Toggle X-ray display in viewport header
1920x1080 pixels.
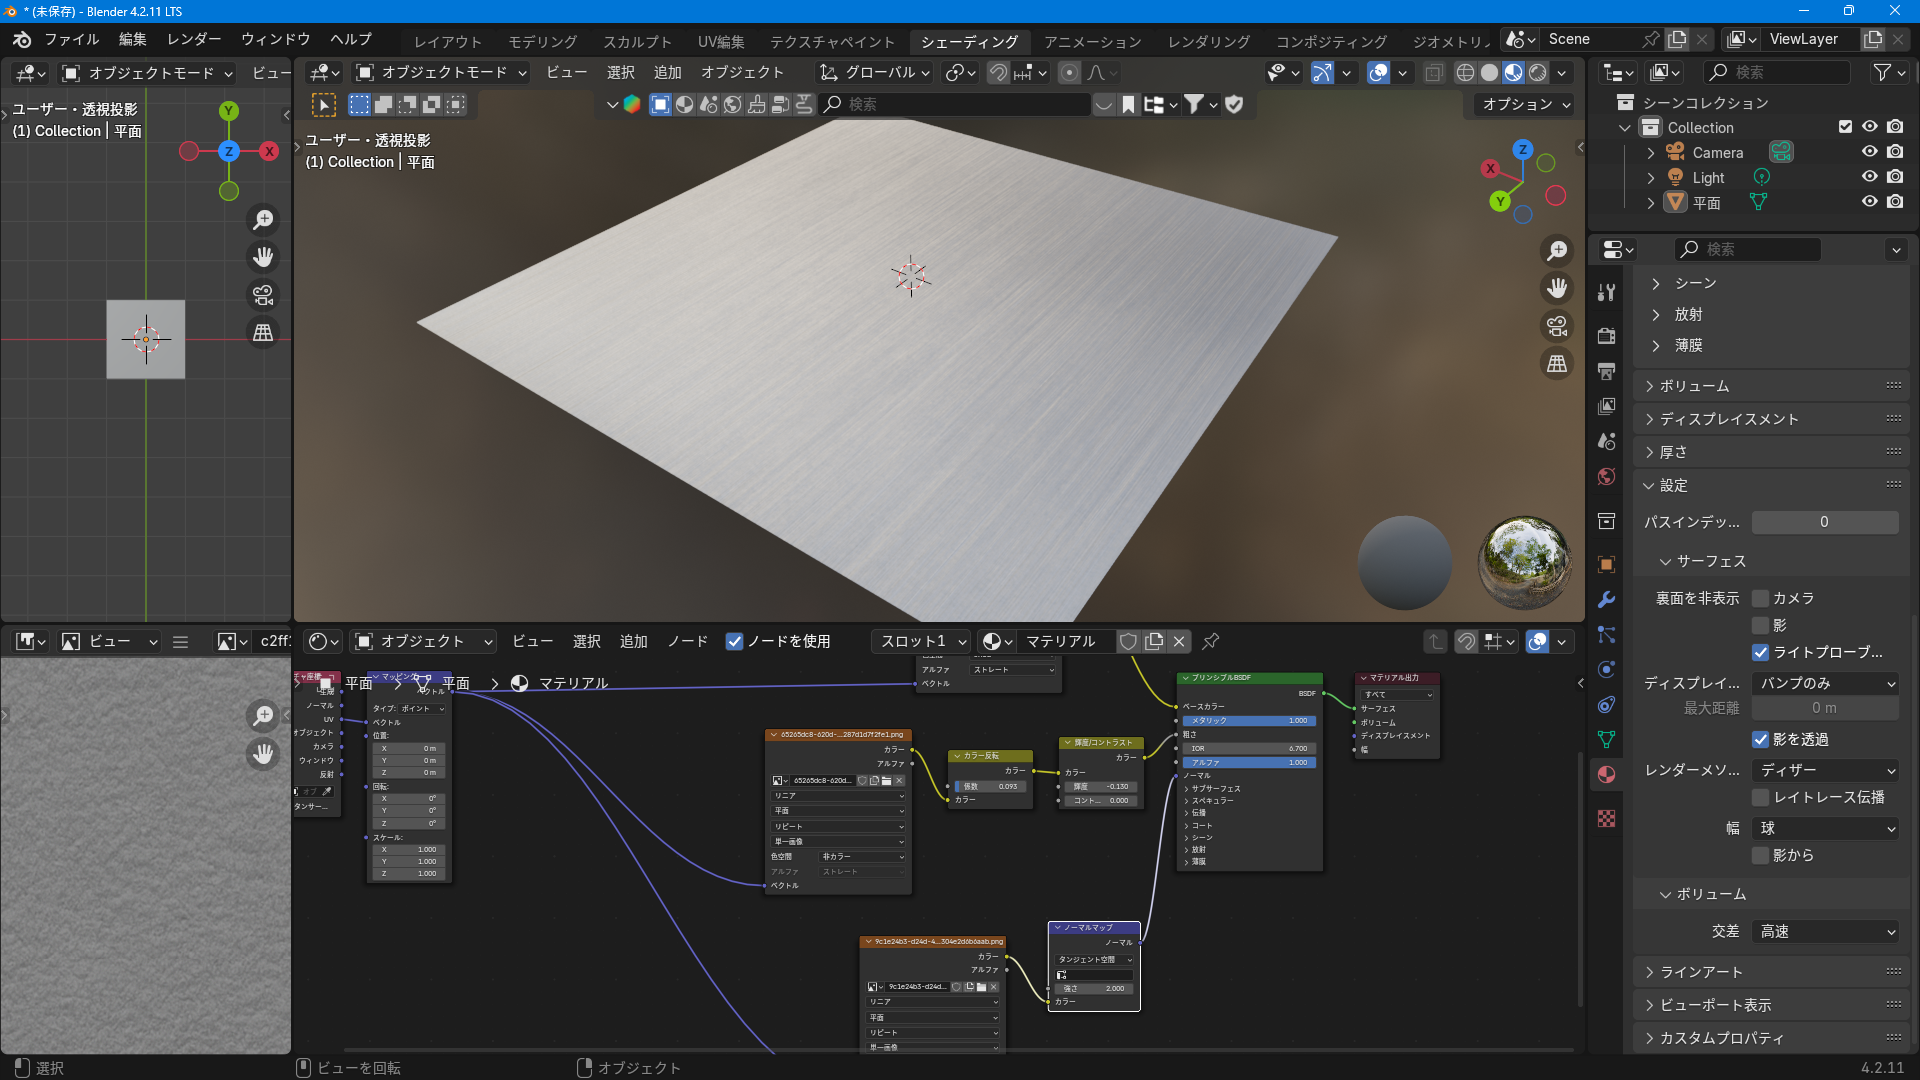coord(1434,73)
